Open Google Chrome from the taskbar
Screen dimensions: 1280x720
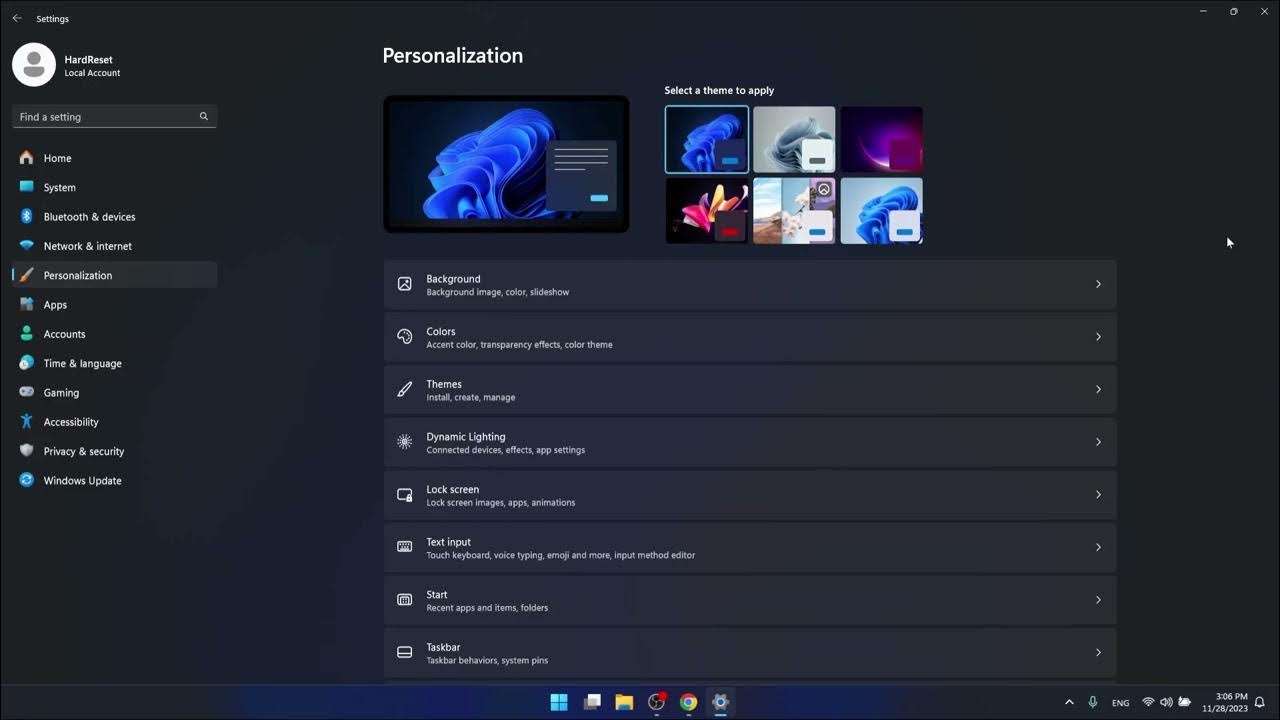[688, 702]
